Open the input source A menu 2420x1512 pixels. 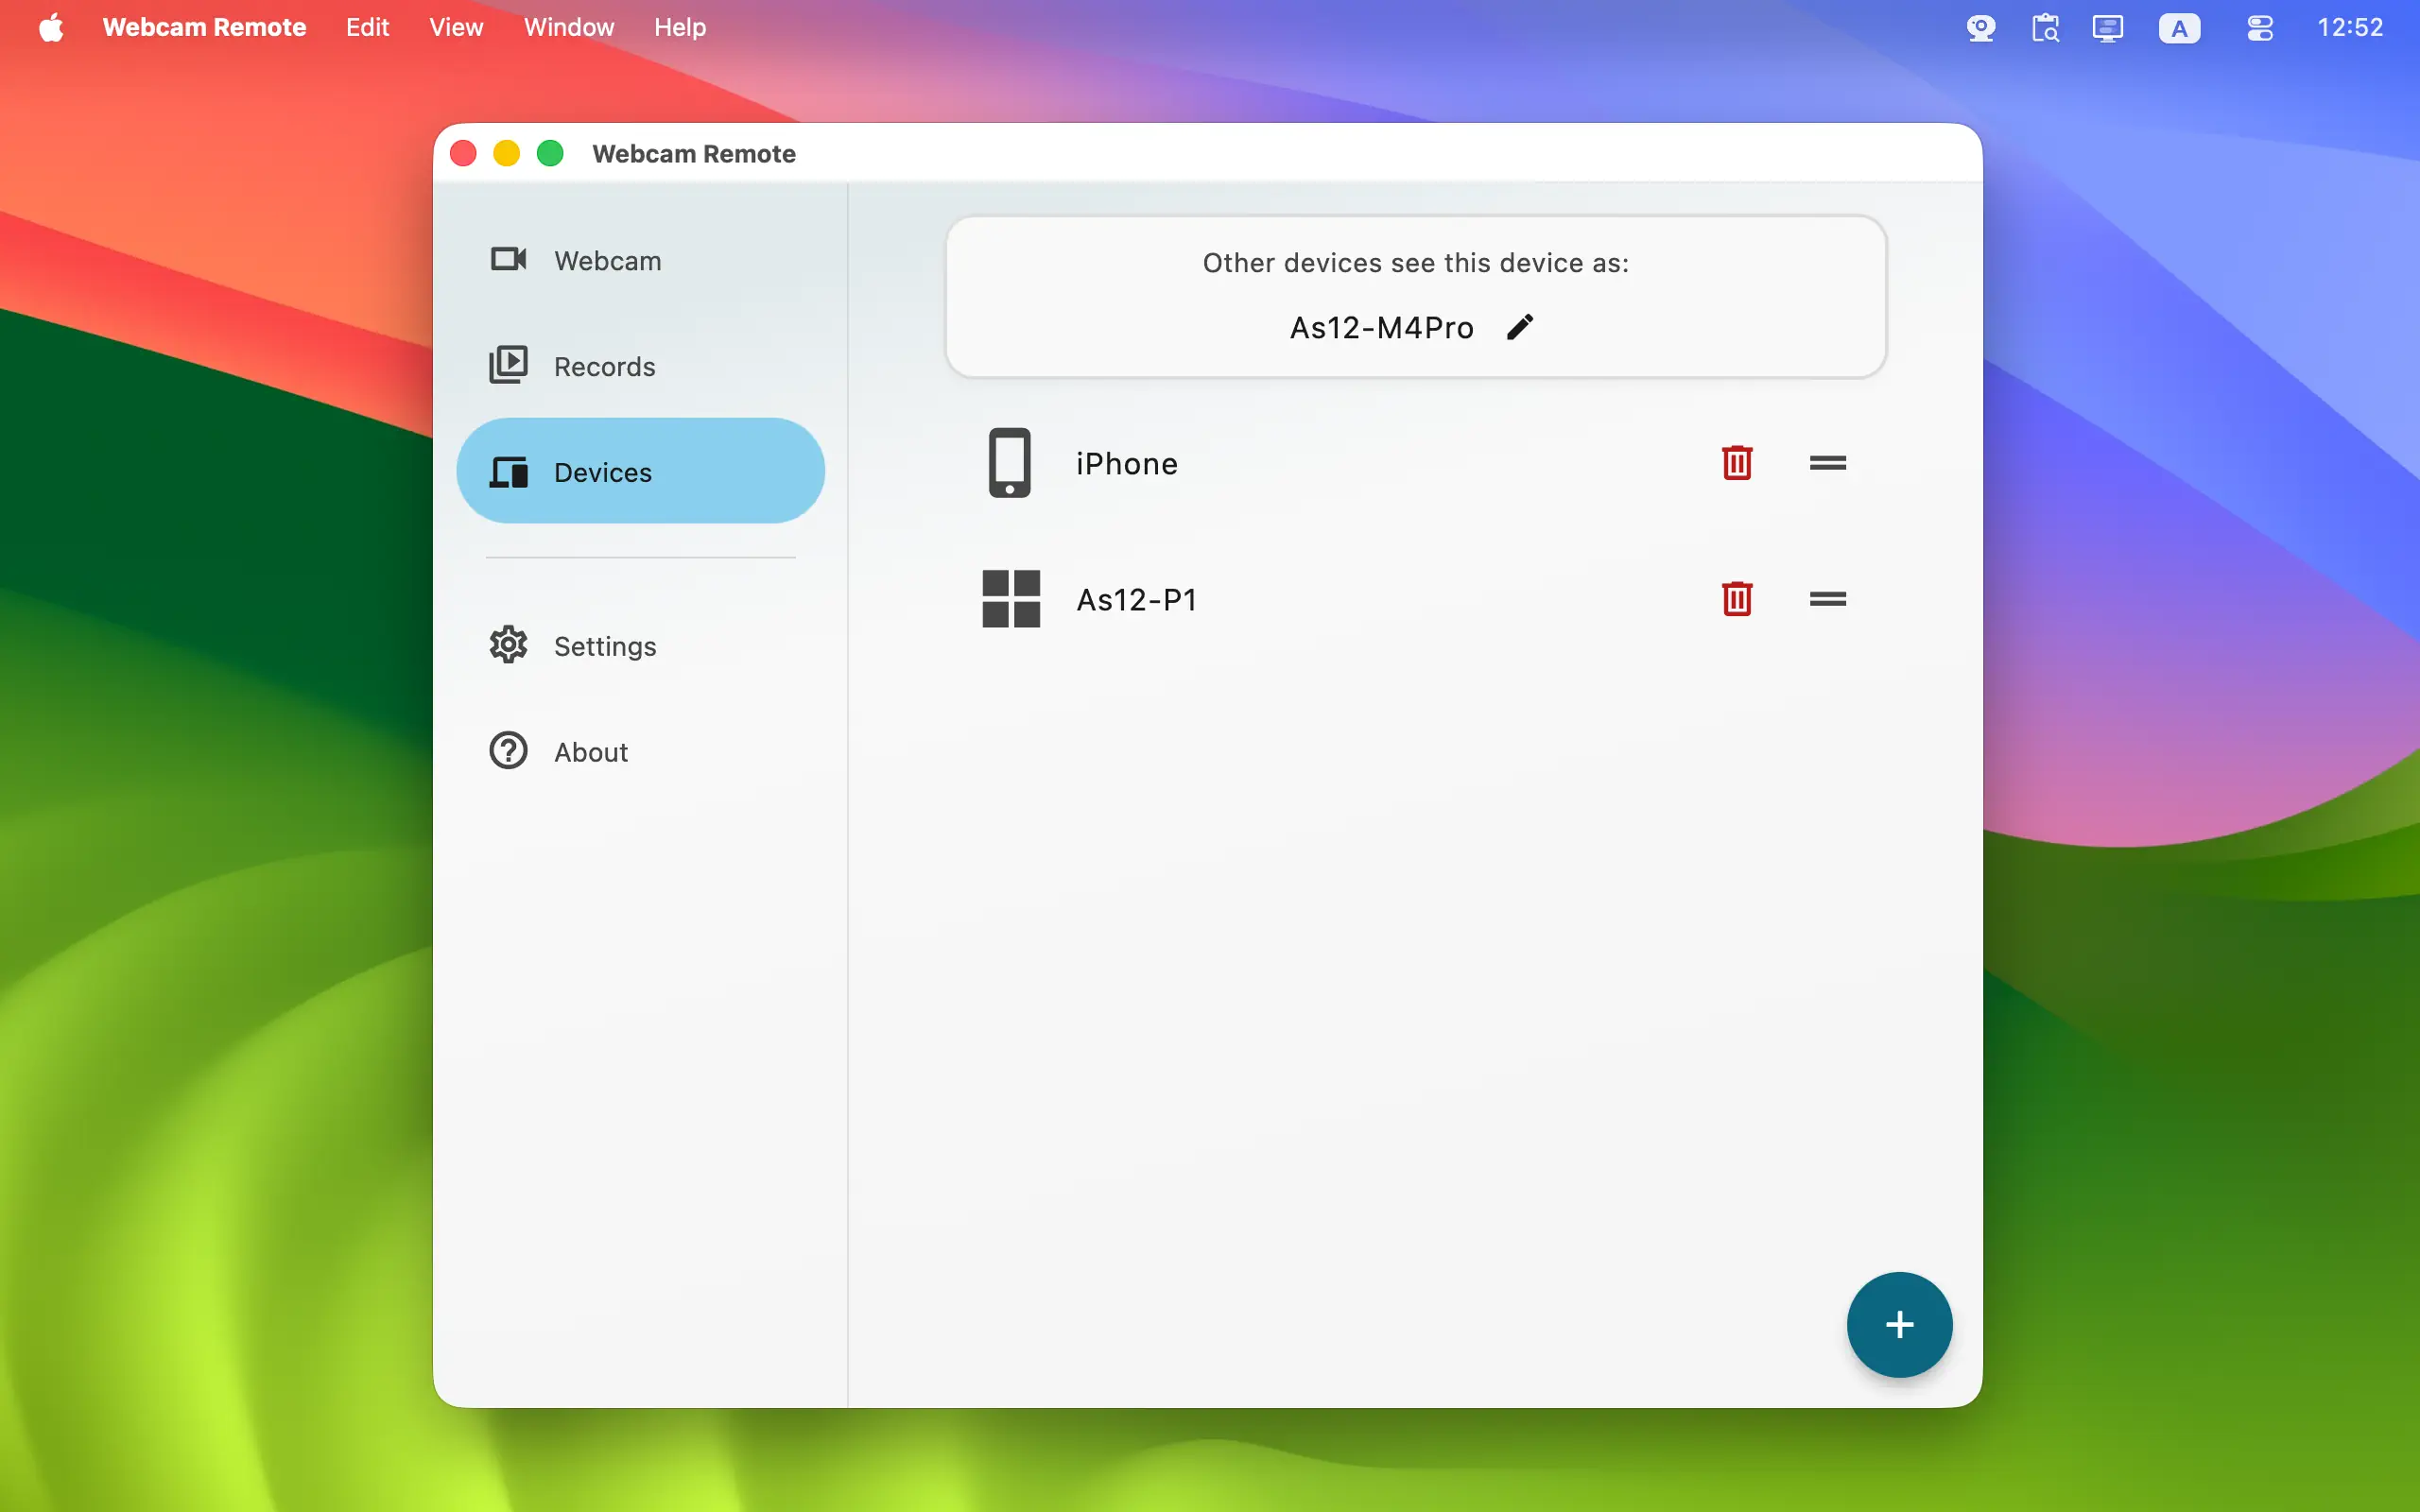tap(2179, 28)
